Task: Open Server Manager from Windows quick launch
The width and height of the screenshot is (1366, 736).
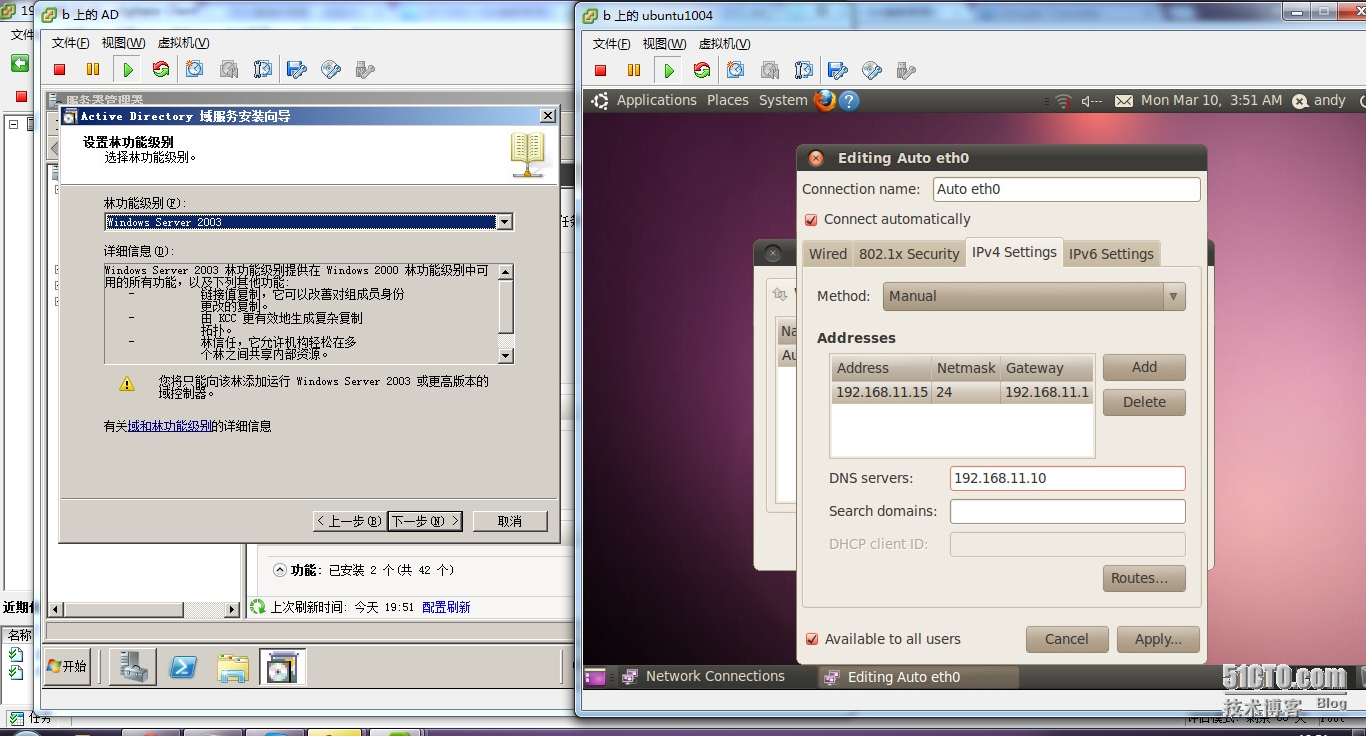Action: click(132, 667)
